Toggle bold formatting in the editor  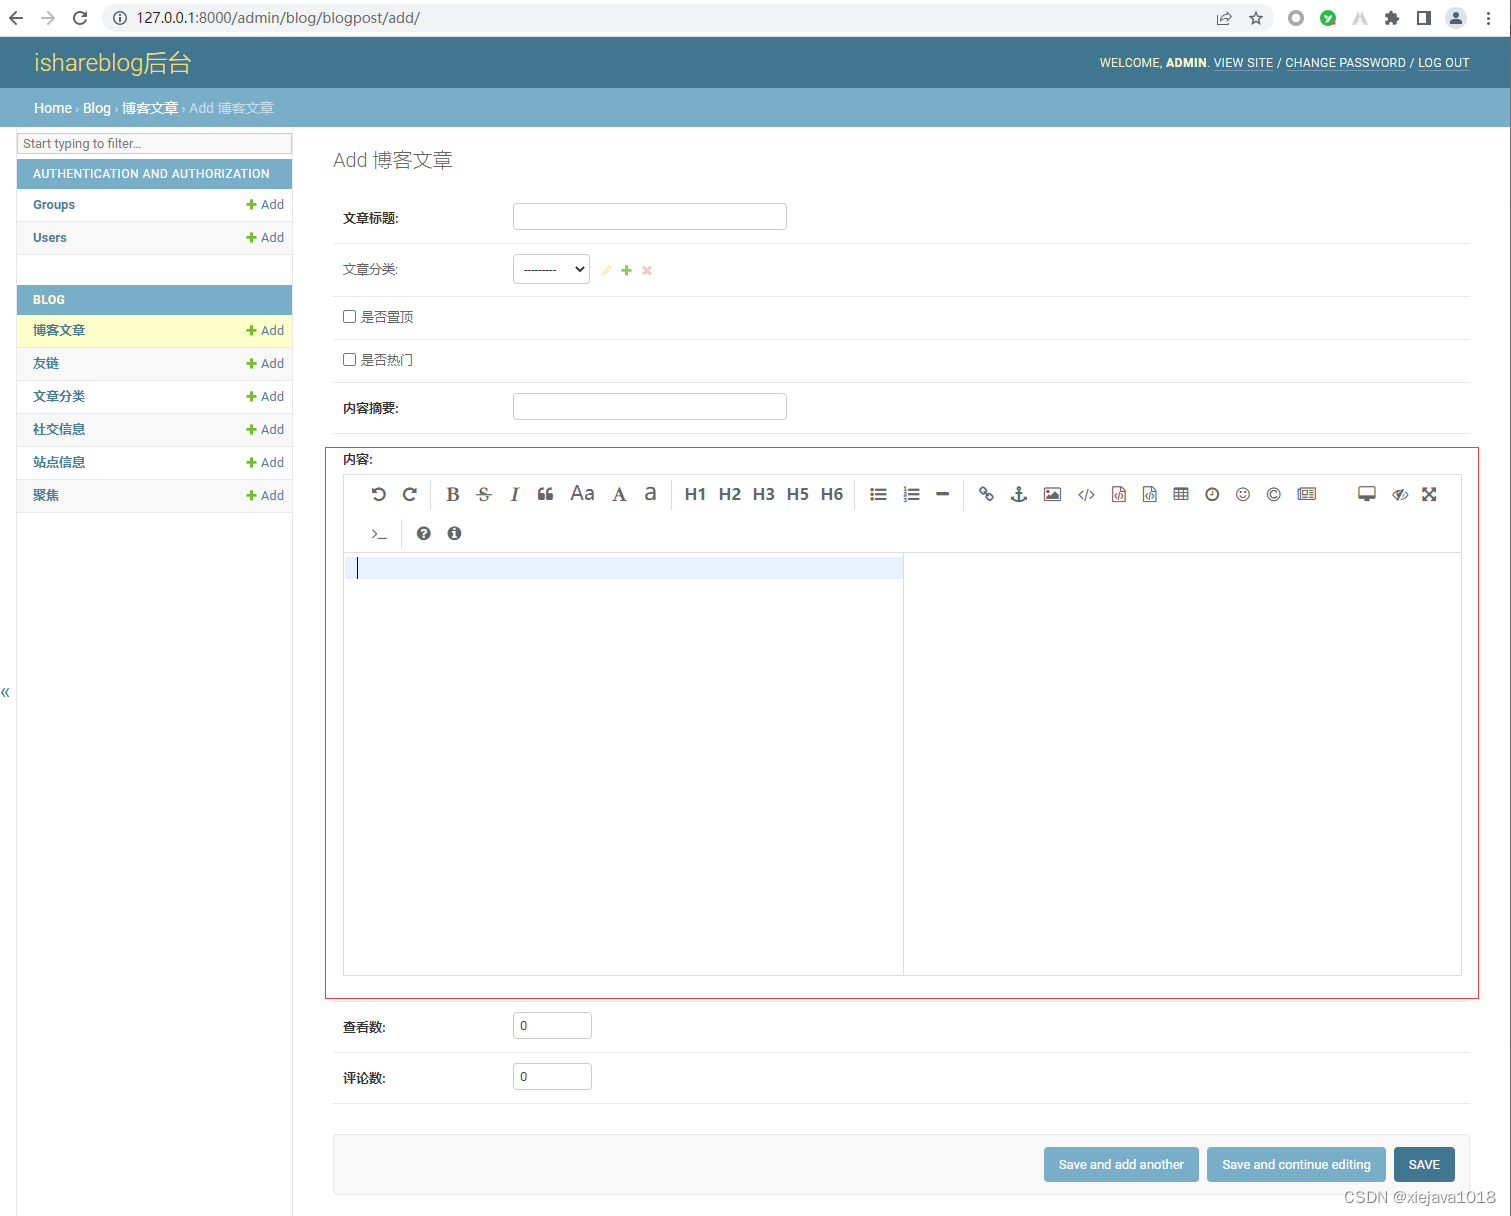coord(453,494)
